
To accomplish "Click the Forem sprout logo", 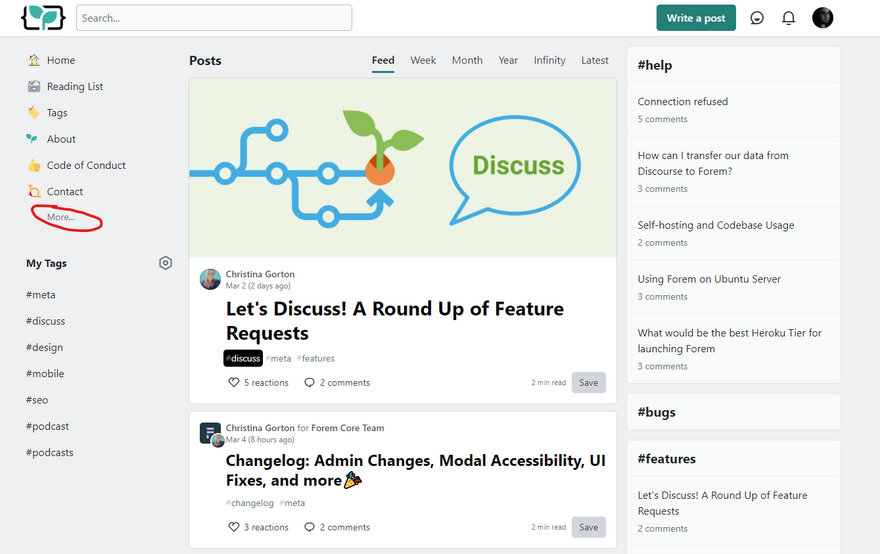I will (43, 18).
